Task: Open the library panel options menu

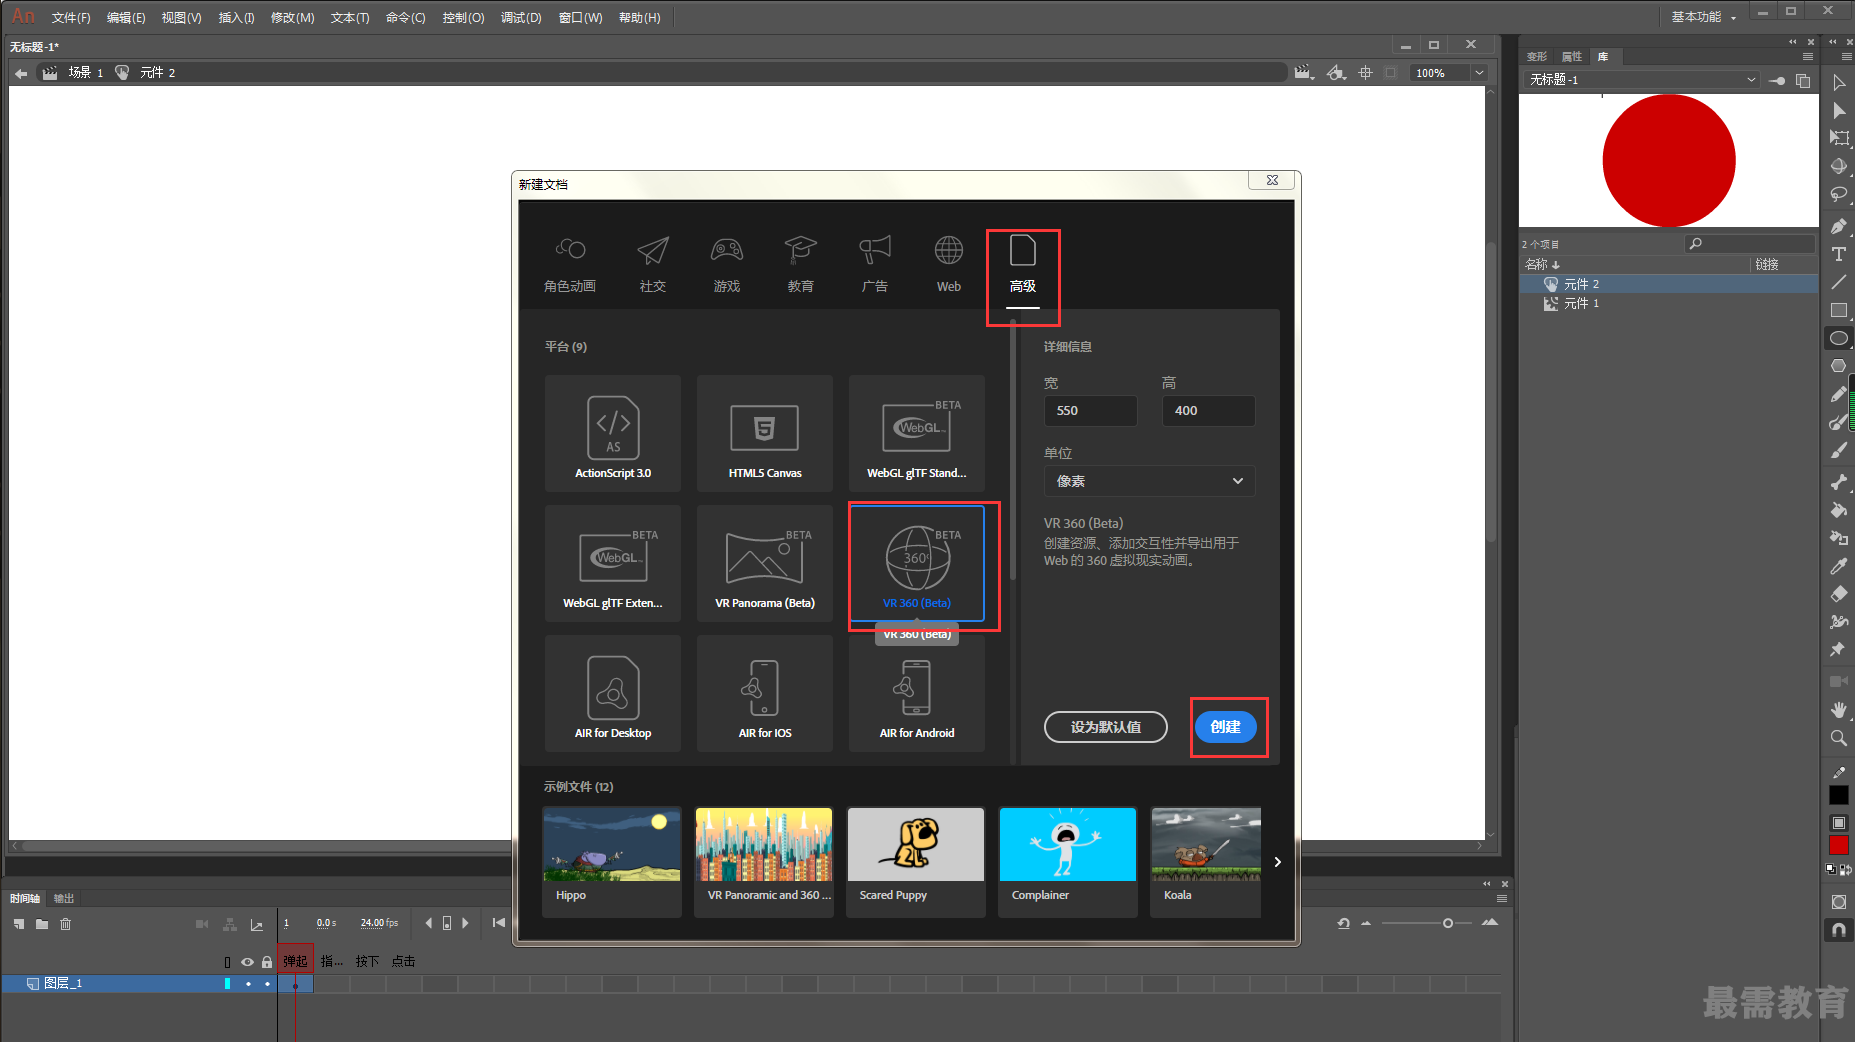Action: pyautogui.click(x=1807, y=57)
